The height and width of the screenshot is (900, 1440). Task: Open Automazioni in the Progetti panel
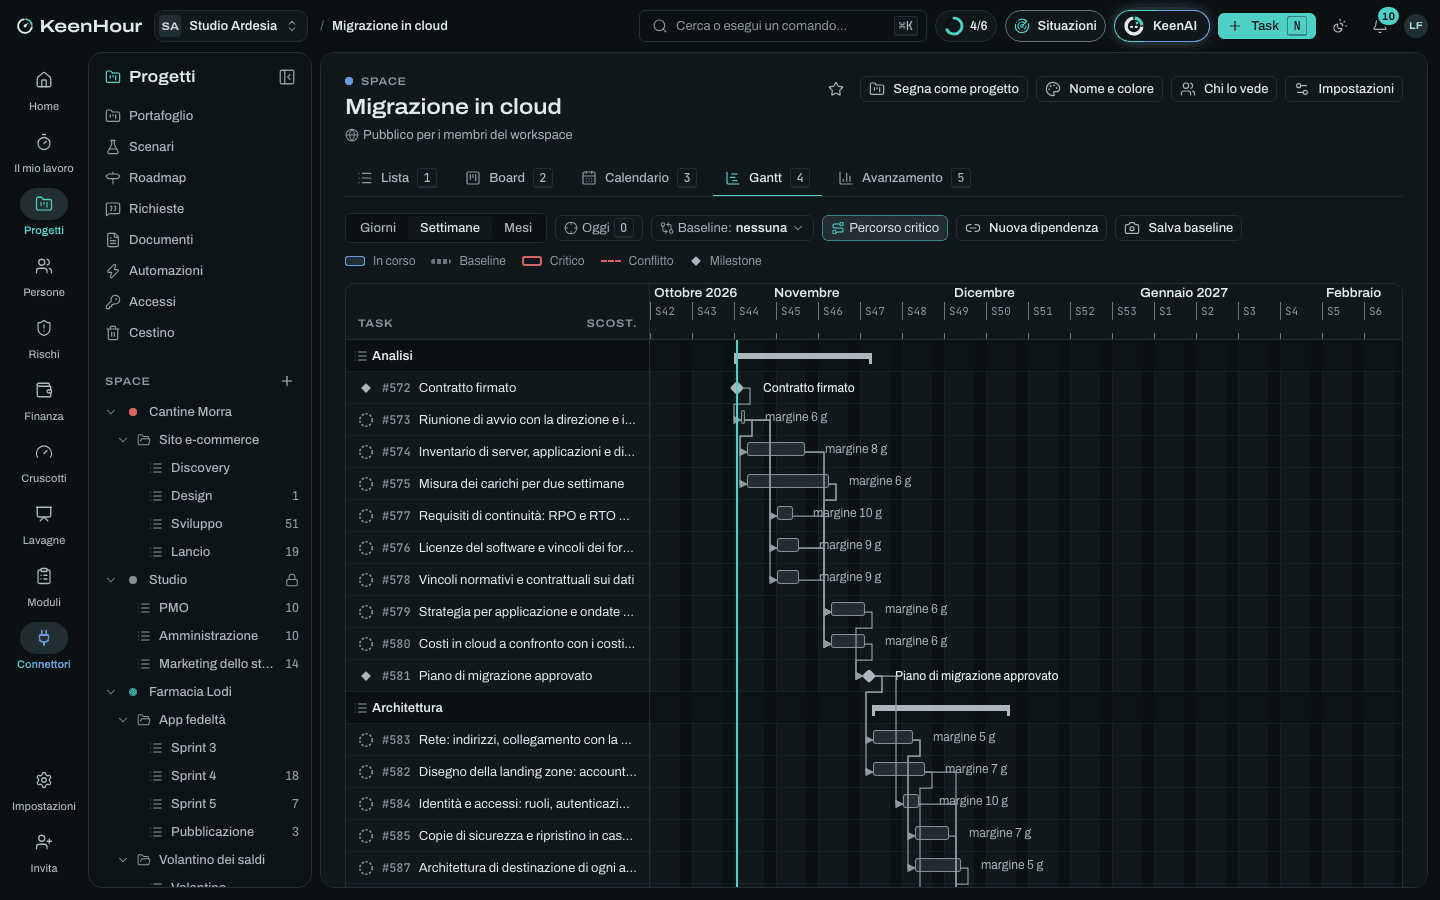(x=200, y=271)
